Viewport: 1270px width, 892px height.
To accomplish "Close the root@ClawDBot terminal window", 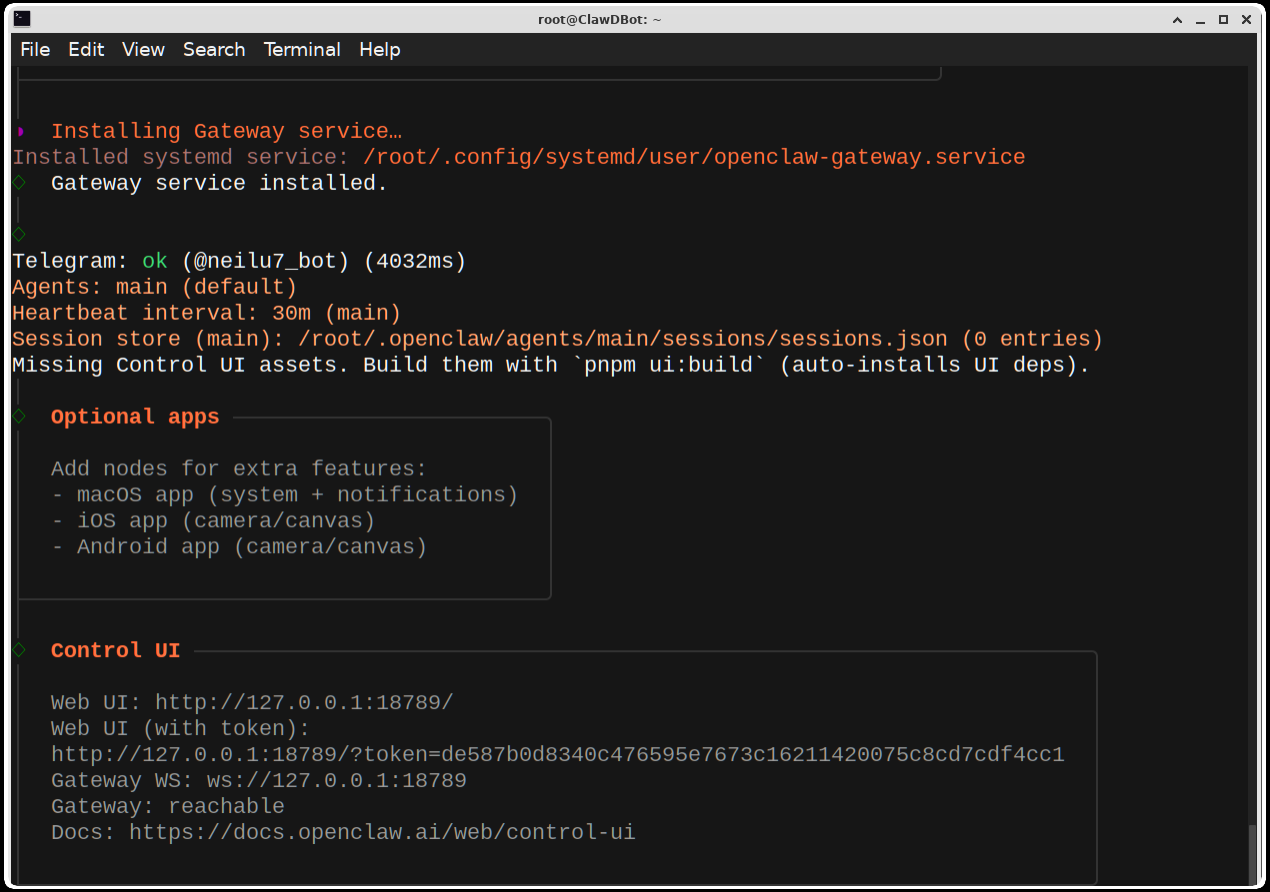I will point(1247,19).
